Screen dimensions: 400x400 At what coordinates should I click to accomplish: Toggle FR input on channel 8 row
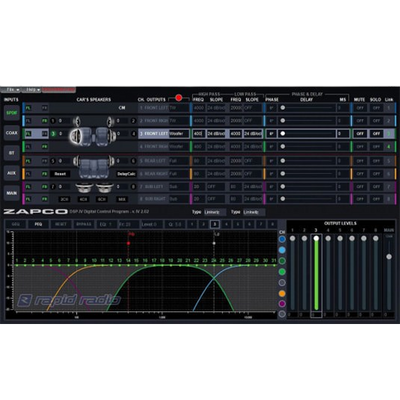pyautogui.click(x=44, y=199)
